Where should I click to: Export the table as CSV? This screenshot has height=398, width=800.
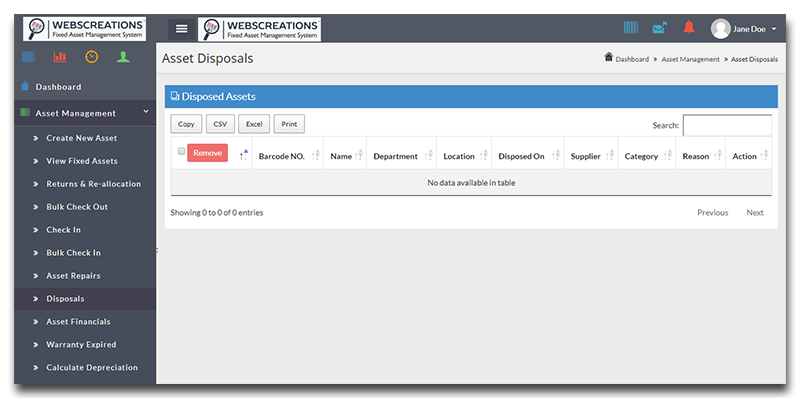220,124
